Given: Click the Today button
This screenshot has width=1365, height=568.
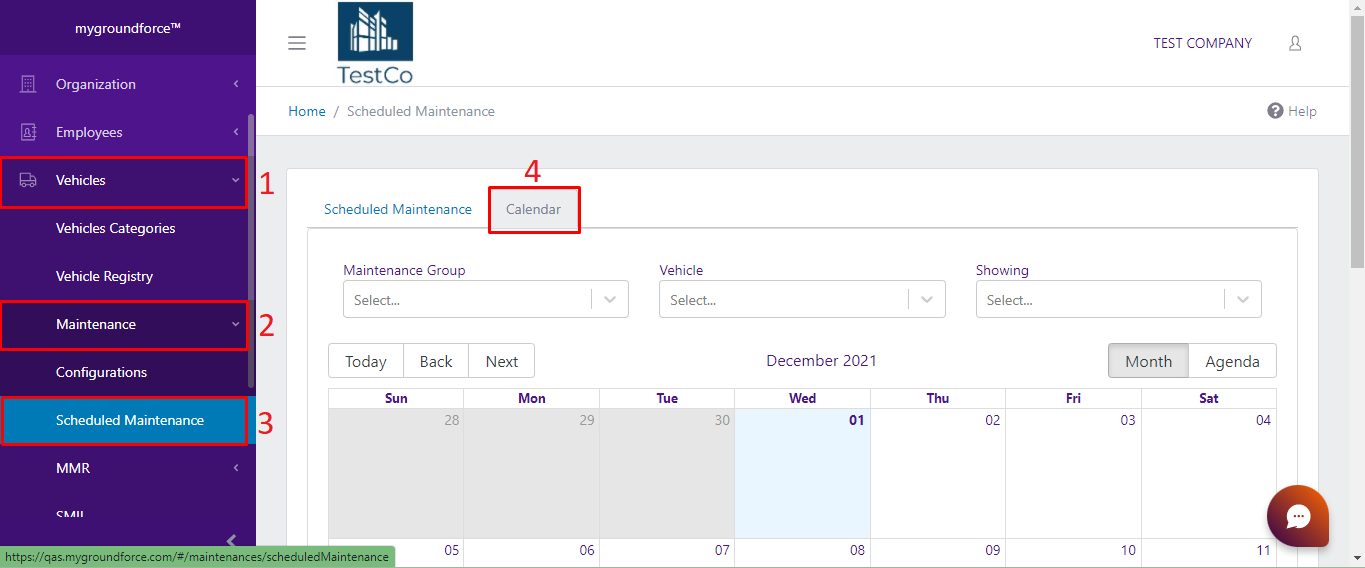Looking at the screenshot, I should pyautogui.click(x=366, y=361).
